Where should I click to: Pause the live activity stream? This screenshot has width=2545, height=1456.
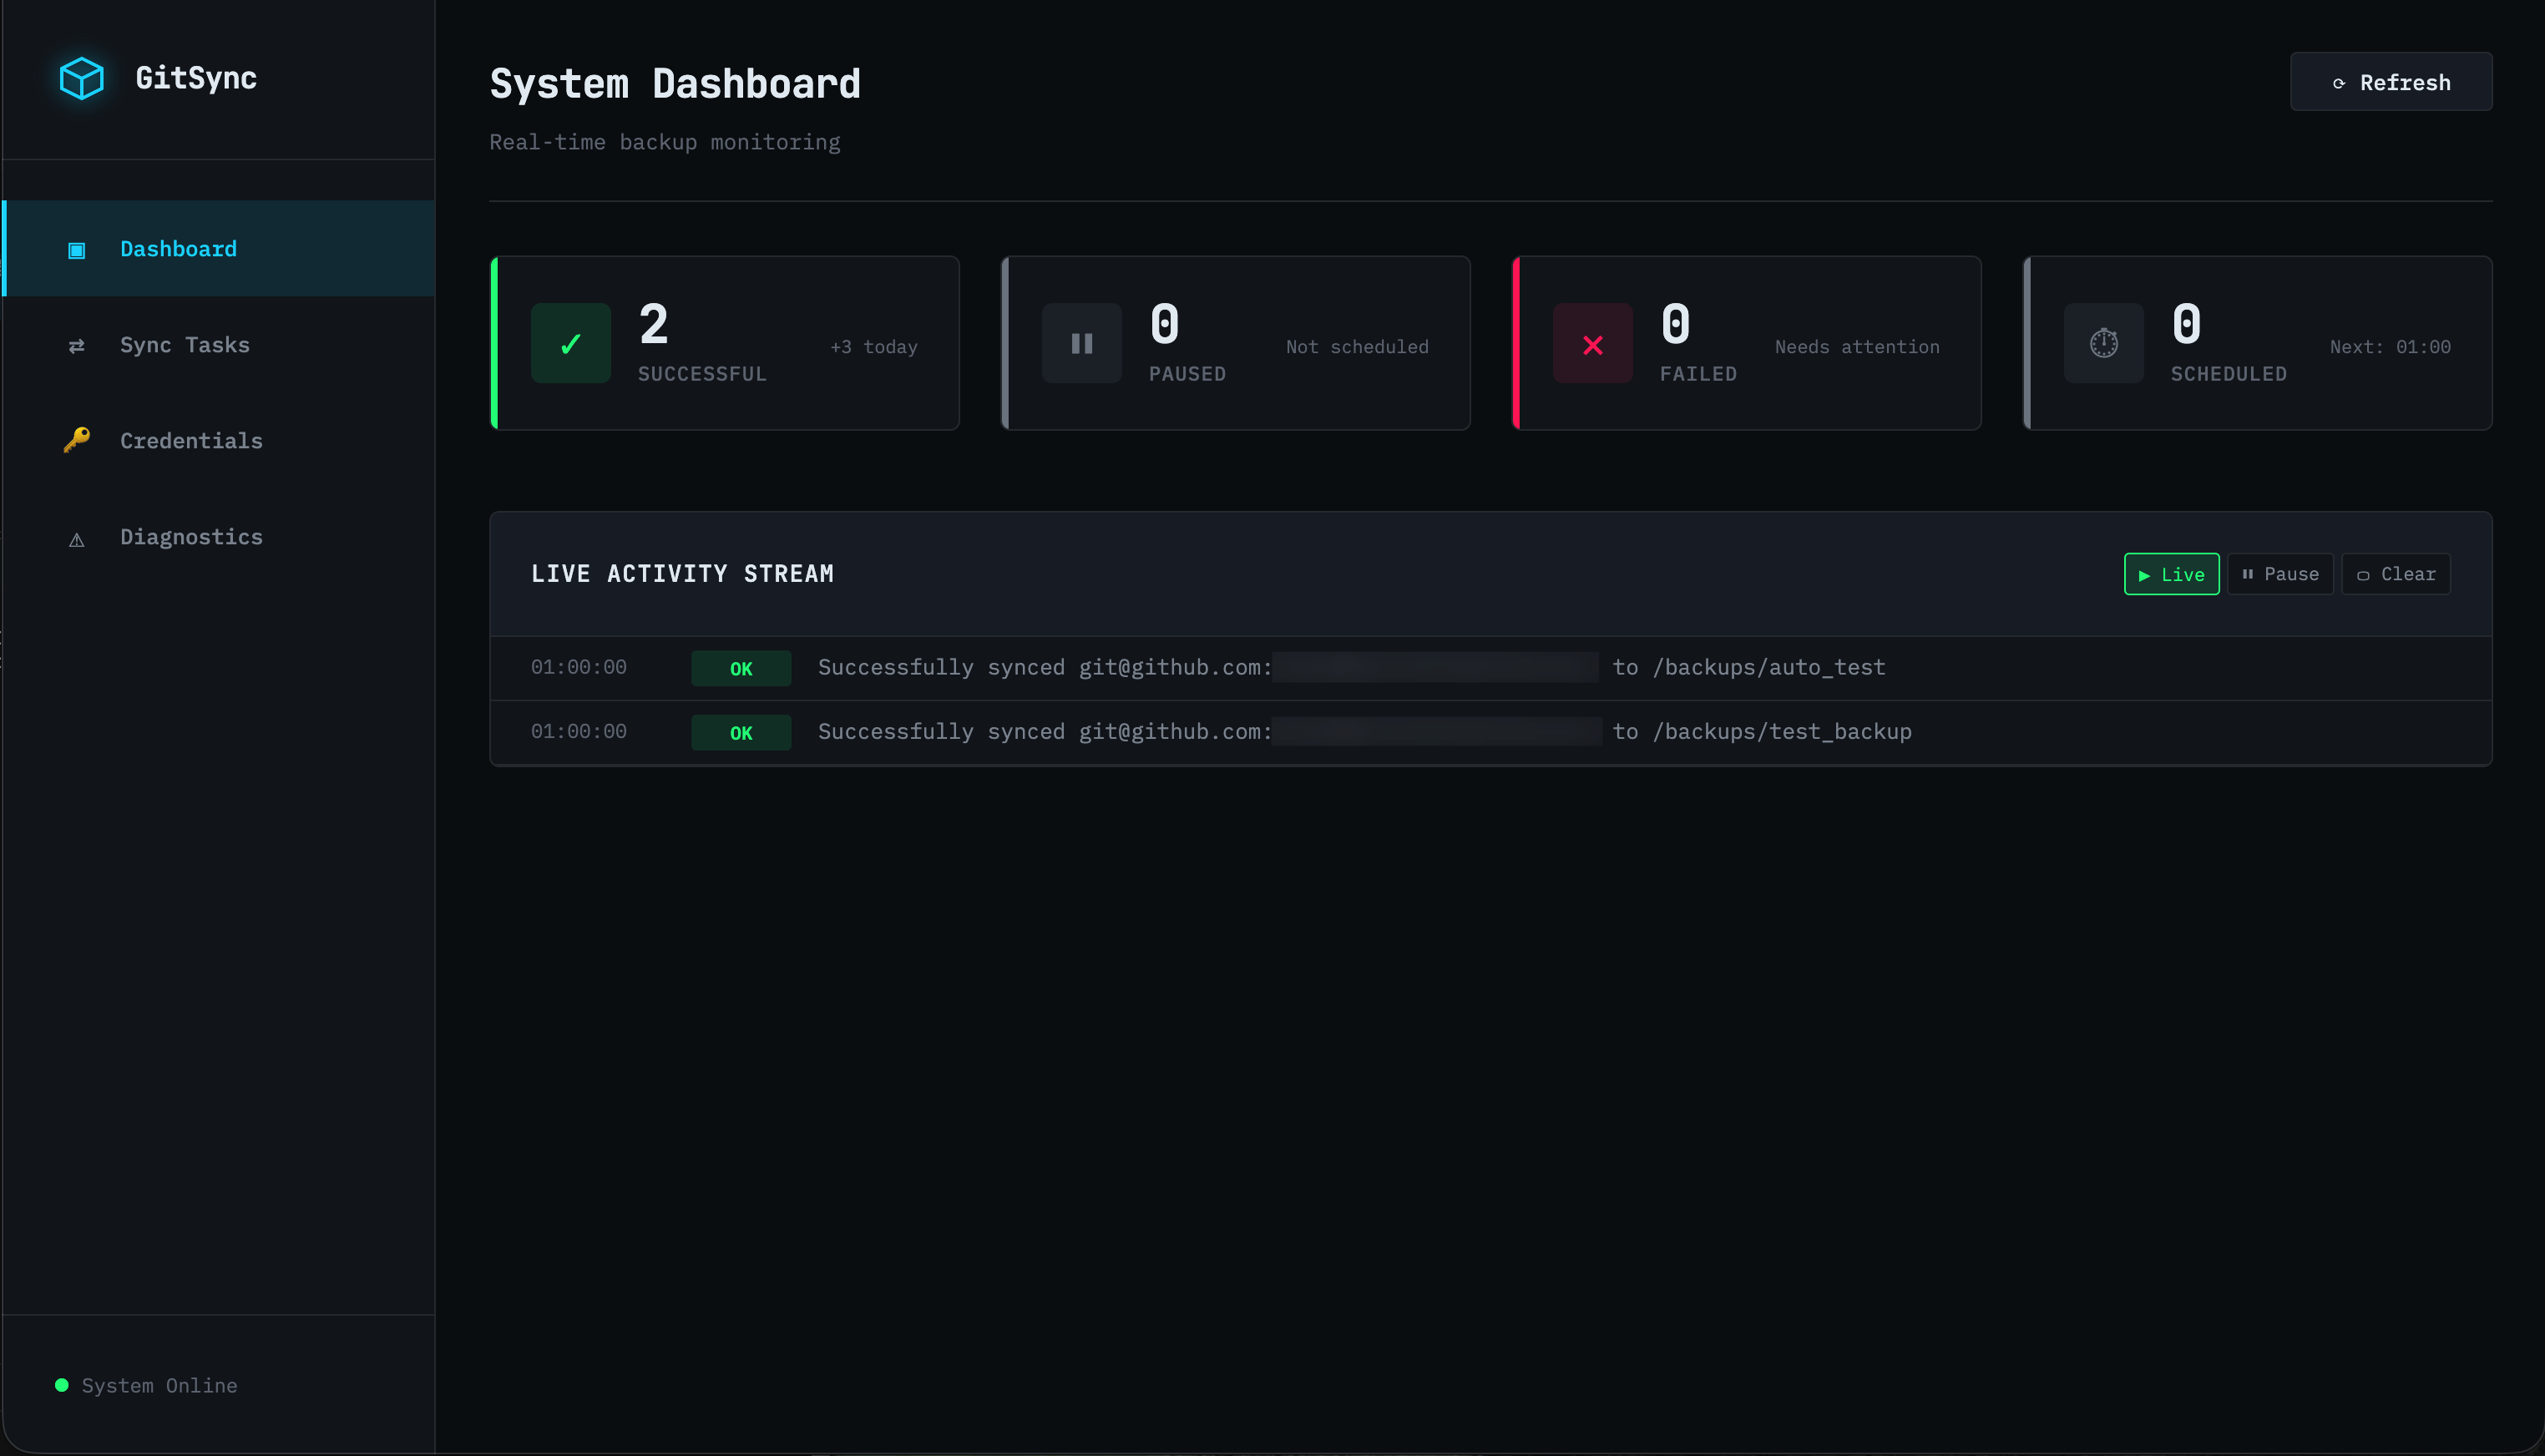click(2280, 574)
